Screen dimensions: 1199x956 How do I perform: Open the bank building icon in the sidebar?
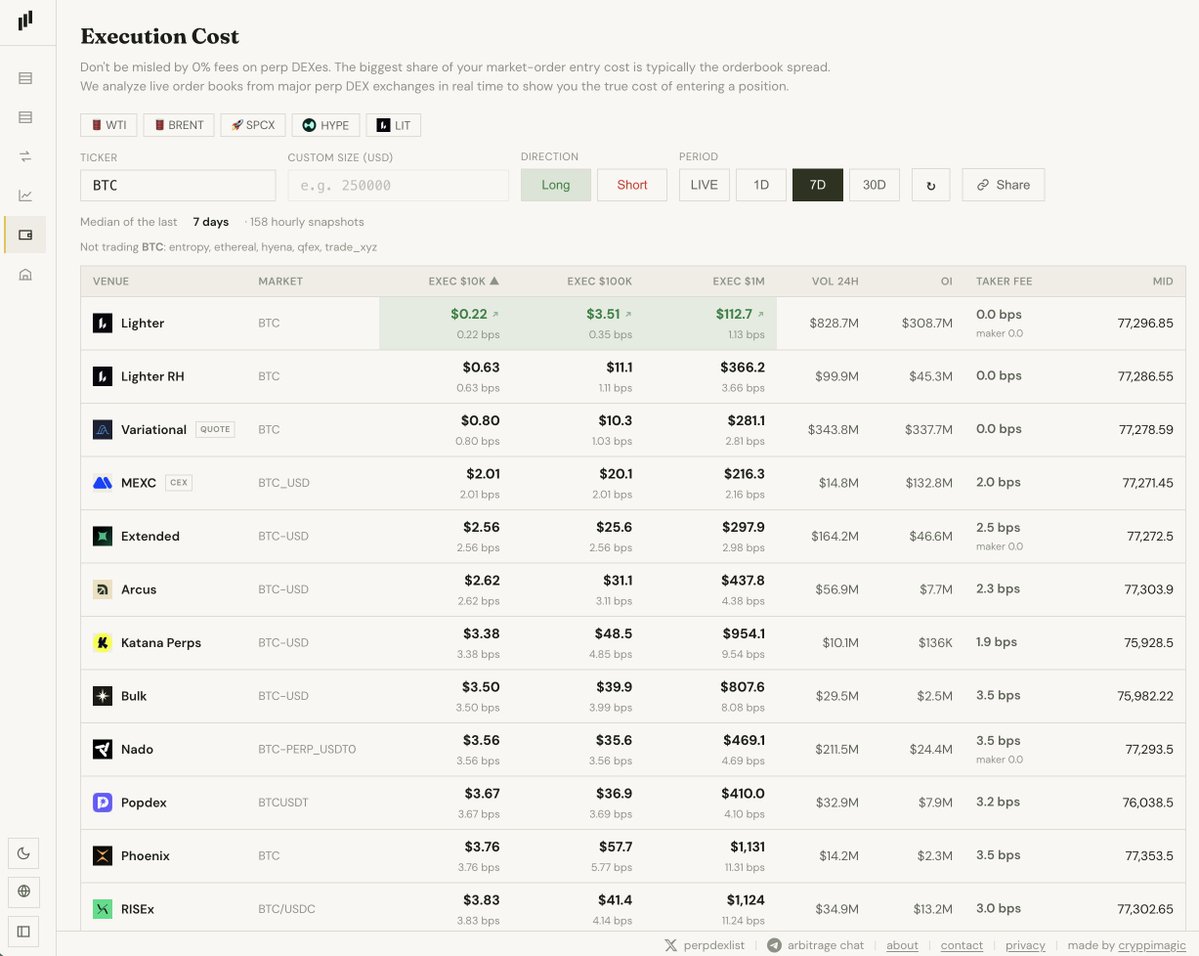25,275
